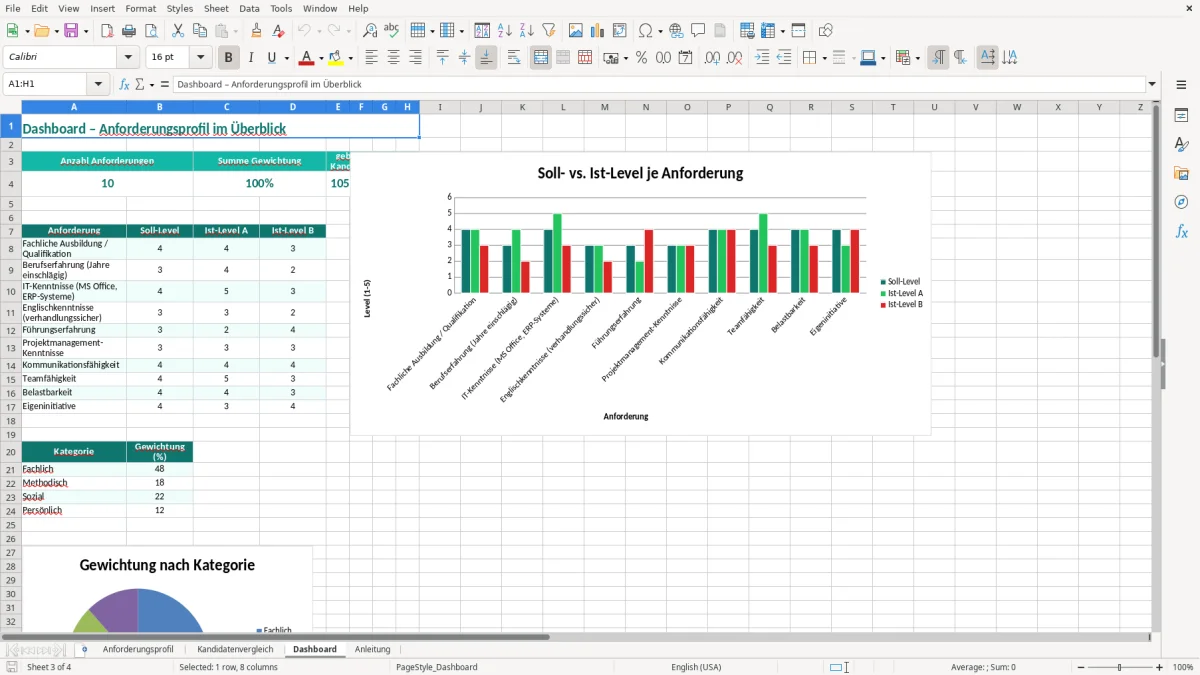Toggle Align Left

pos(371,58)
